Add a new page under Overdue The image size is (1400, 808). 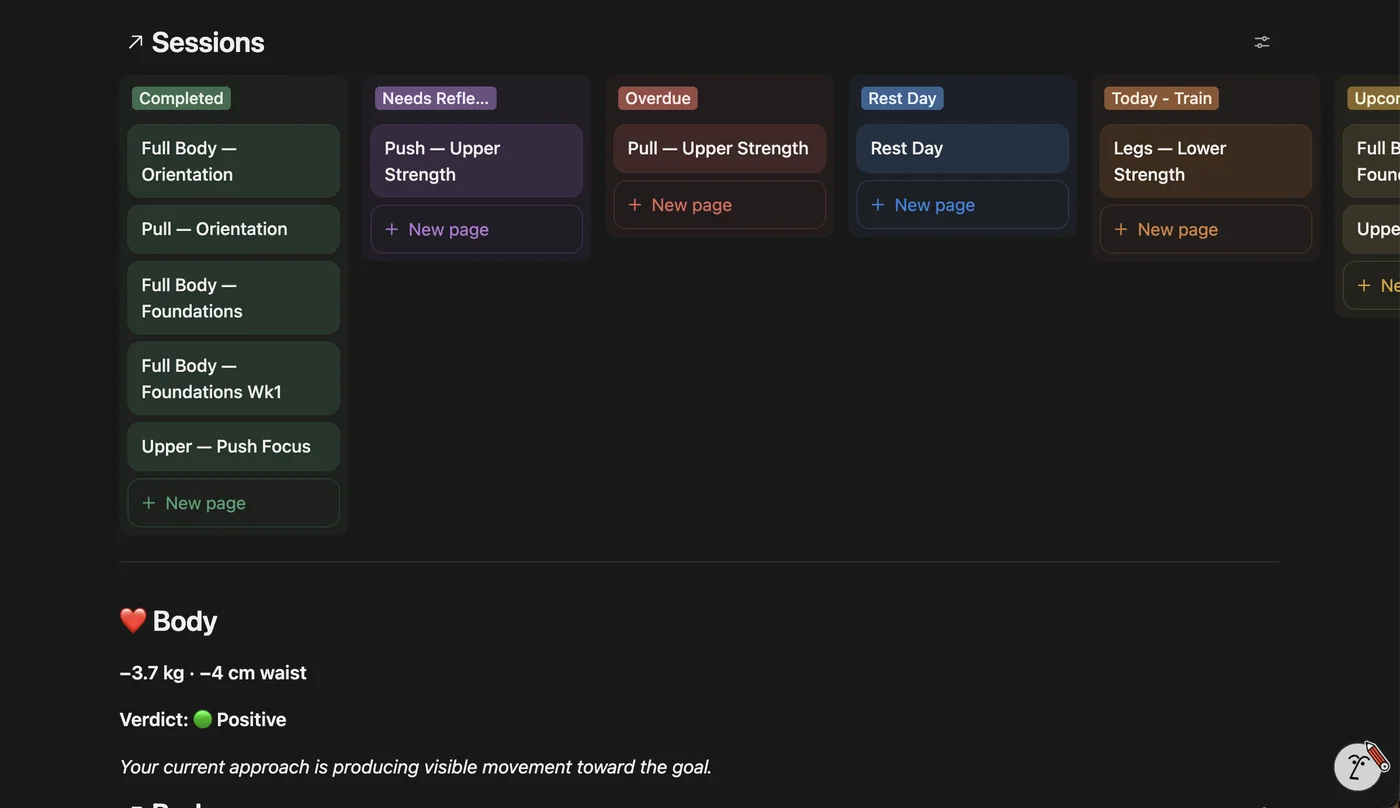click(720, 205)
